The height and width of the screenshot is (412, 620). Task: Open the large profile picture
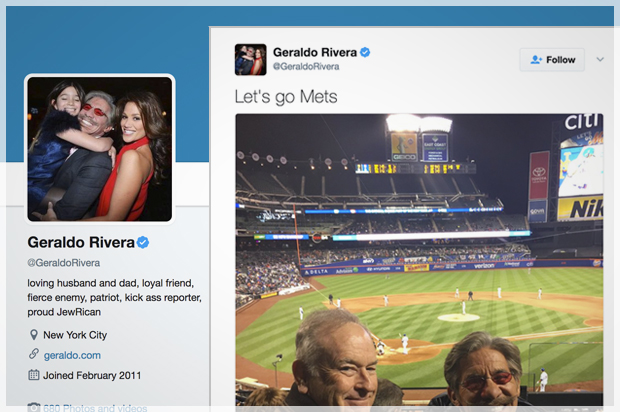pos(100,149)
